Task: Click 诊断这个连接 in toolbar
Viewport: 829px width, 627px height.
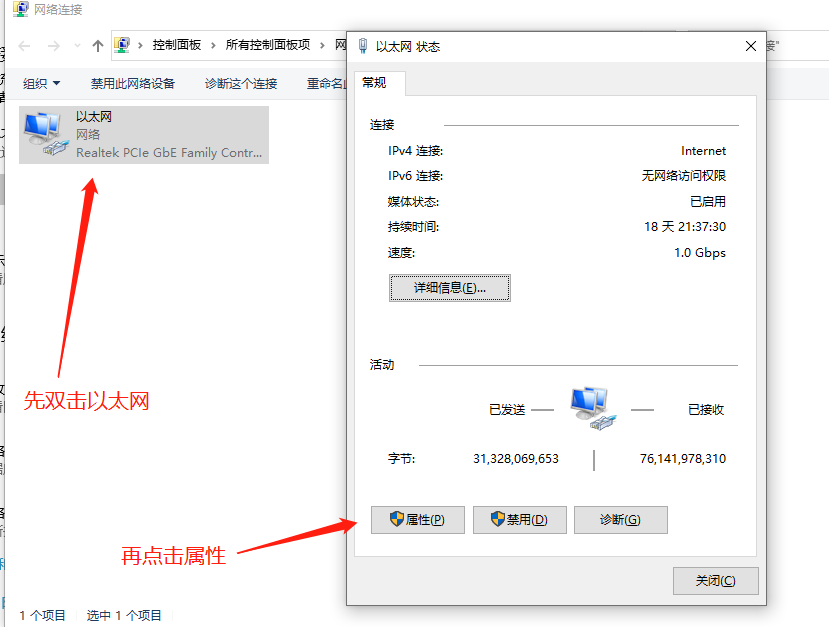Action: click(241, 84)
